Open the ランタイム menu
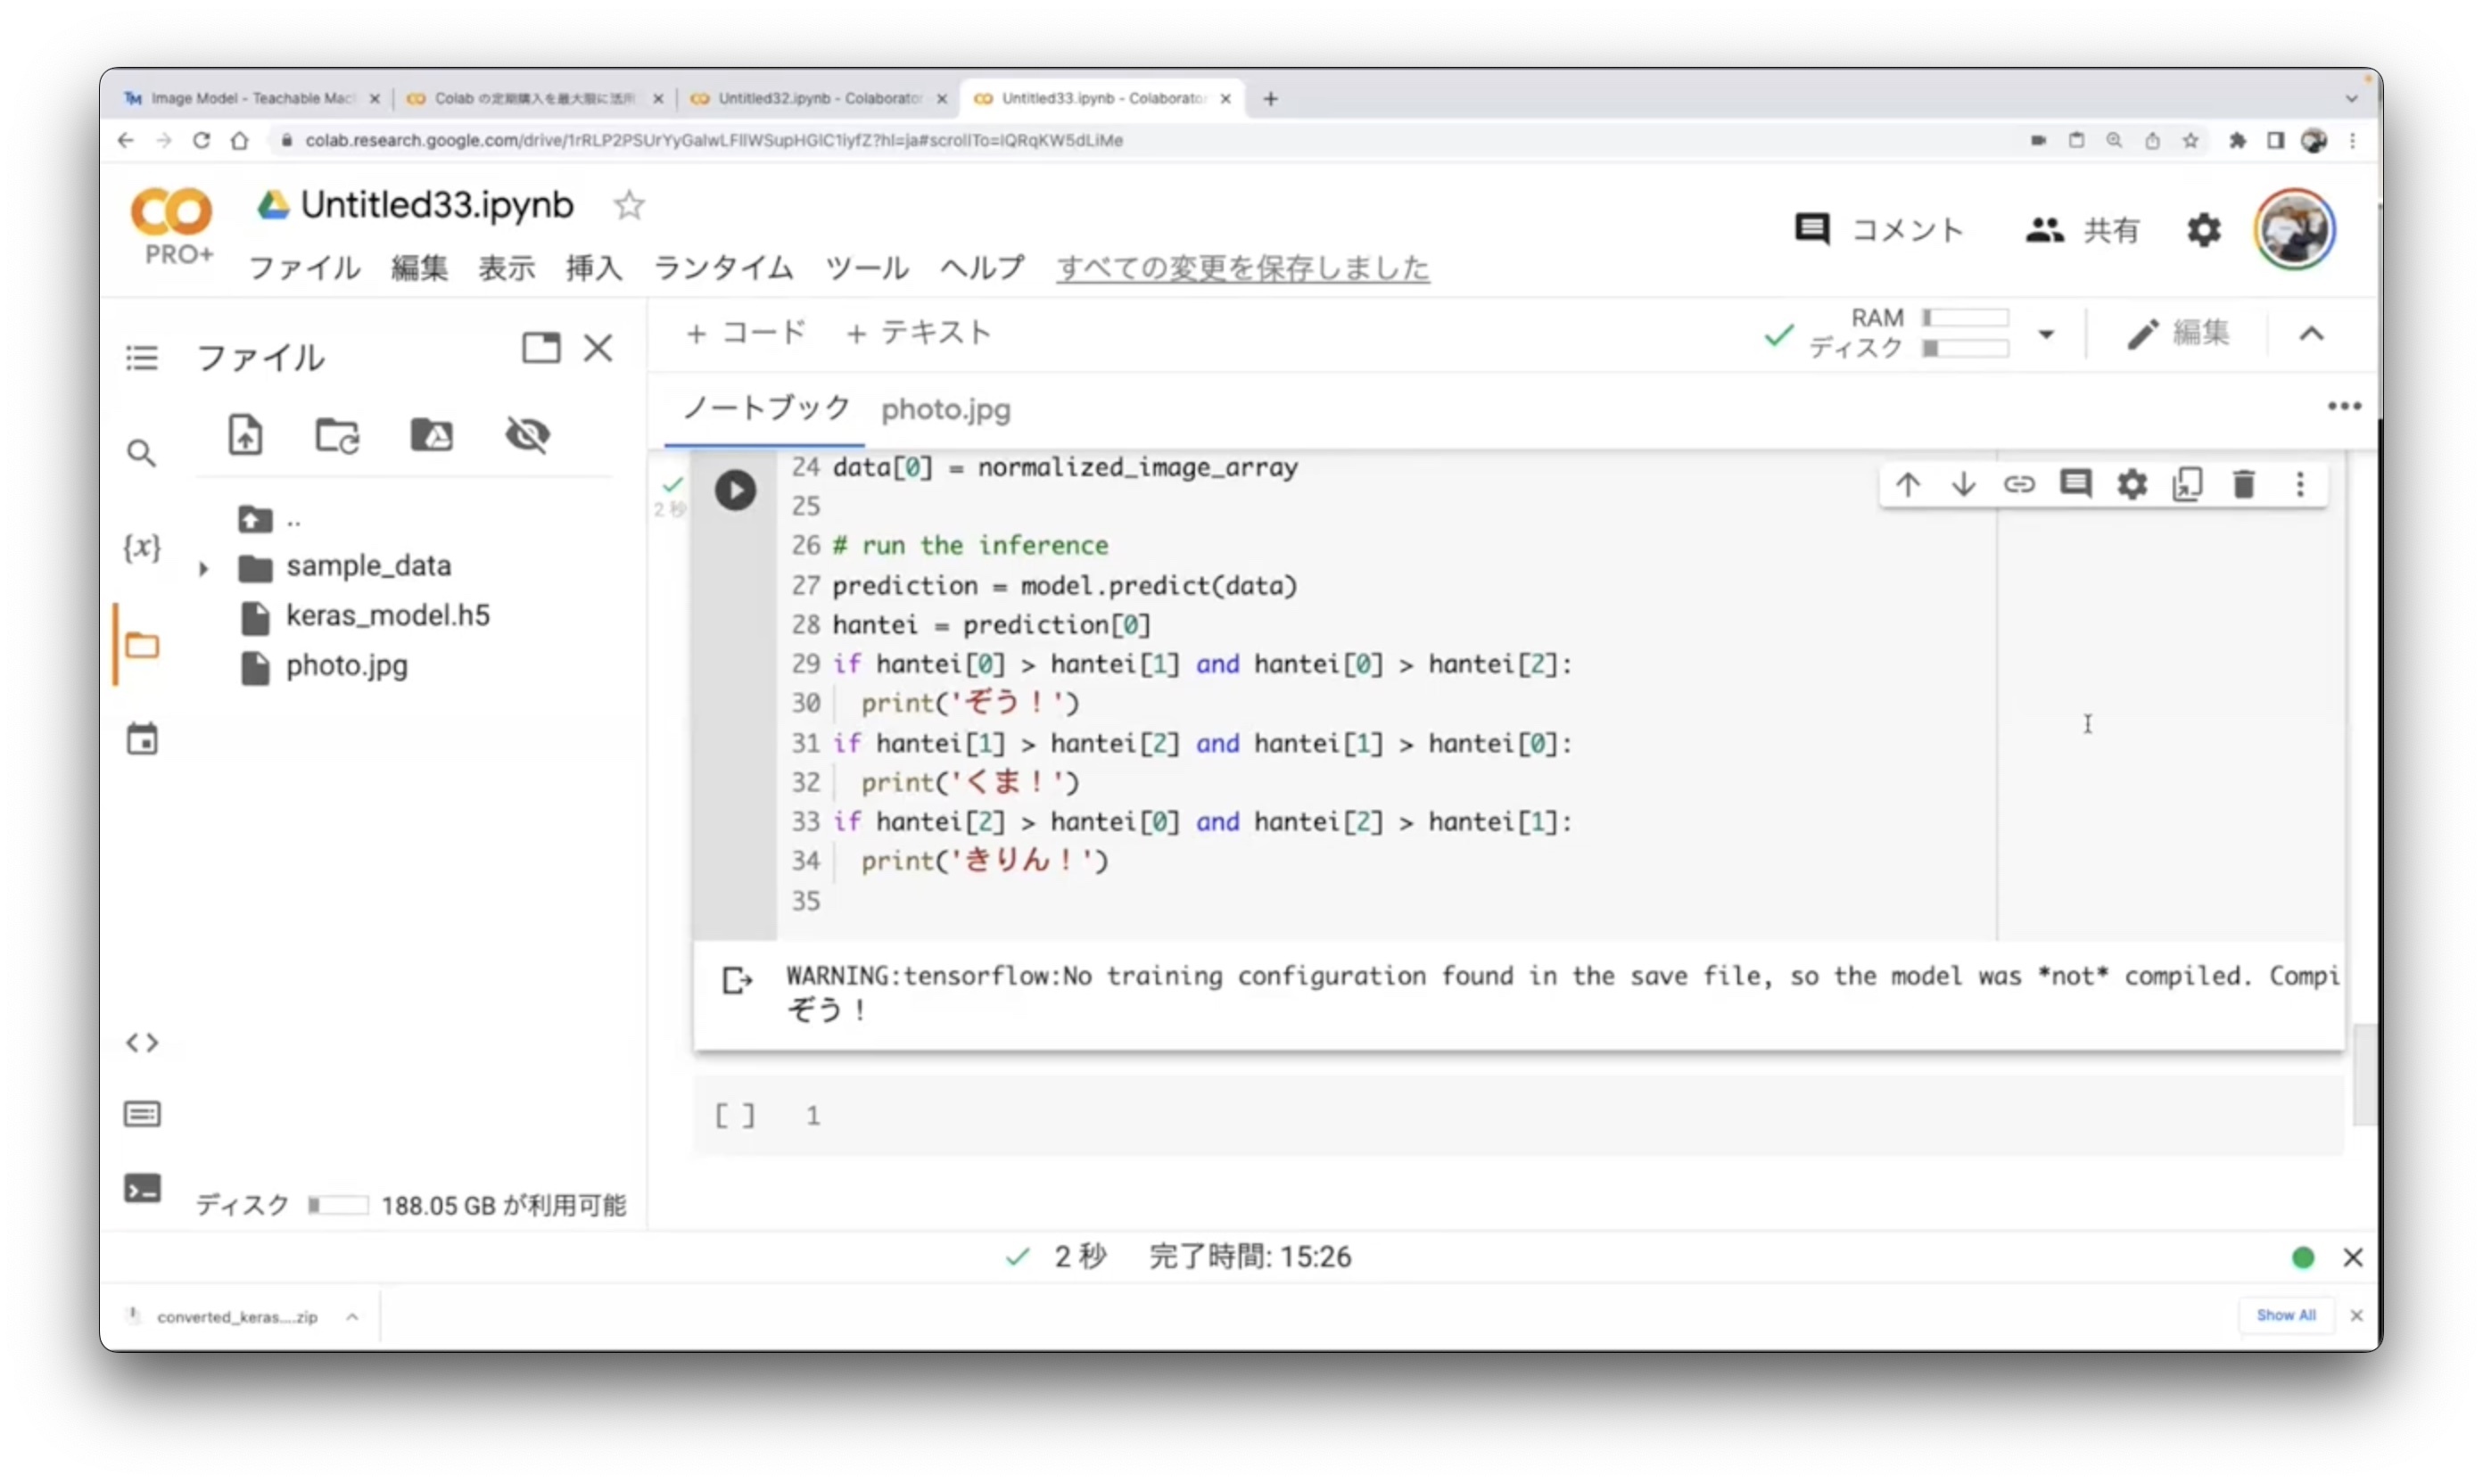This screenshot has height=1484, width=2483. pos(723,268)
